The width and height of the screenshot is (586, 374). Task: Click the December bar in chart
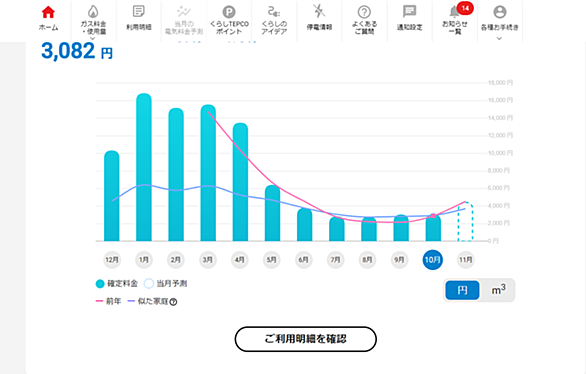pyautogui.click(x=112, y=196)
